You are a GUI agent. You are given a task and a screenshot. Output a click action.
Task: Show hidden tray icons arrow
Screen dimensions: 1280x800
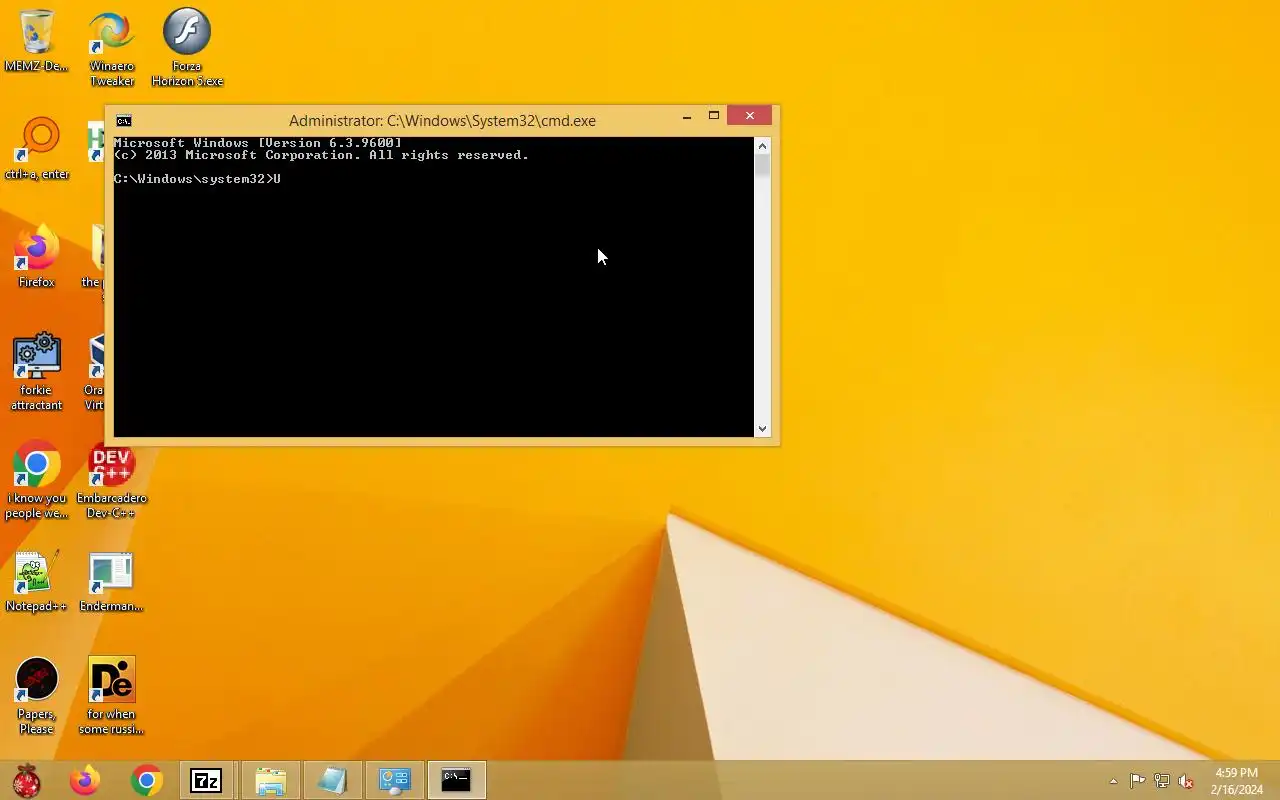pyautogui.click(x=1113, y=781)
